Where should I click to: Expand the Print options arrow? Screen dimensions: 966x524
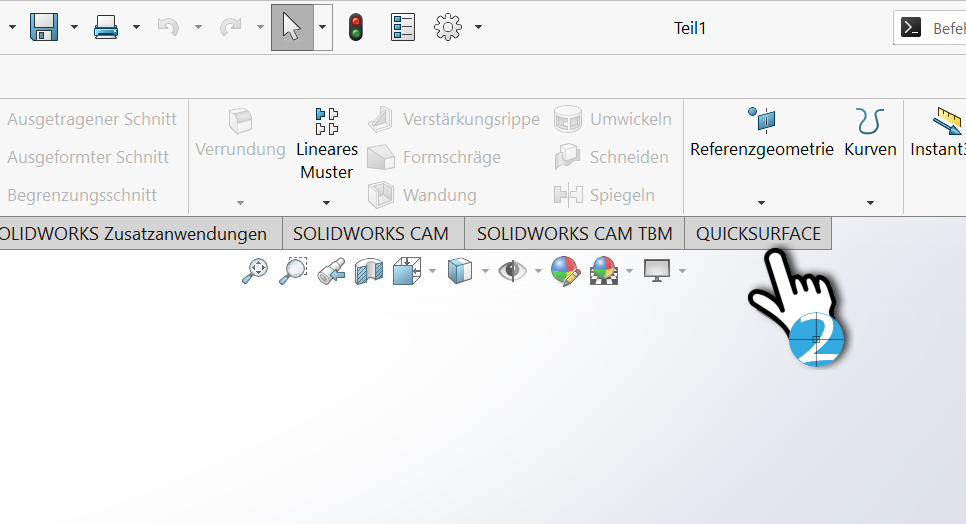point(136,27)
